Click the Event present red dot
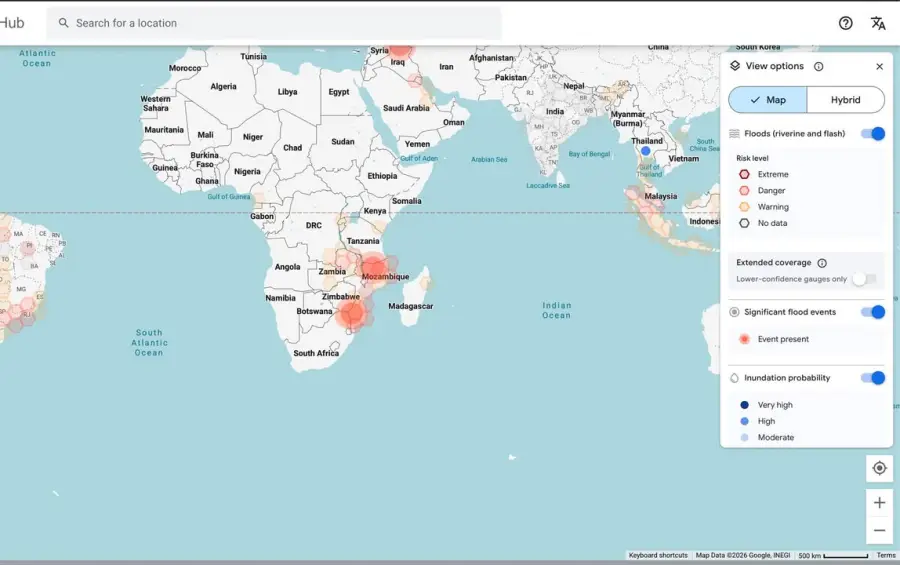 click(744, 339)
